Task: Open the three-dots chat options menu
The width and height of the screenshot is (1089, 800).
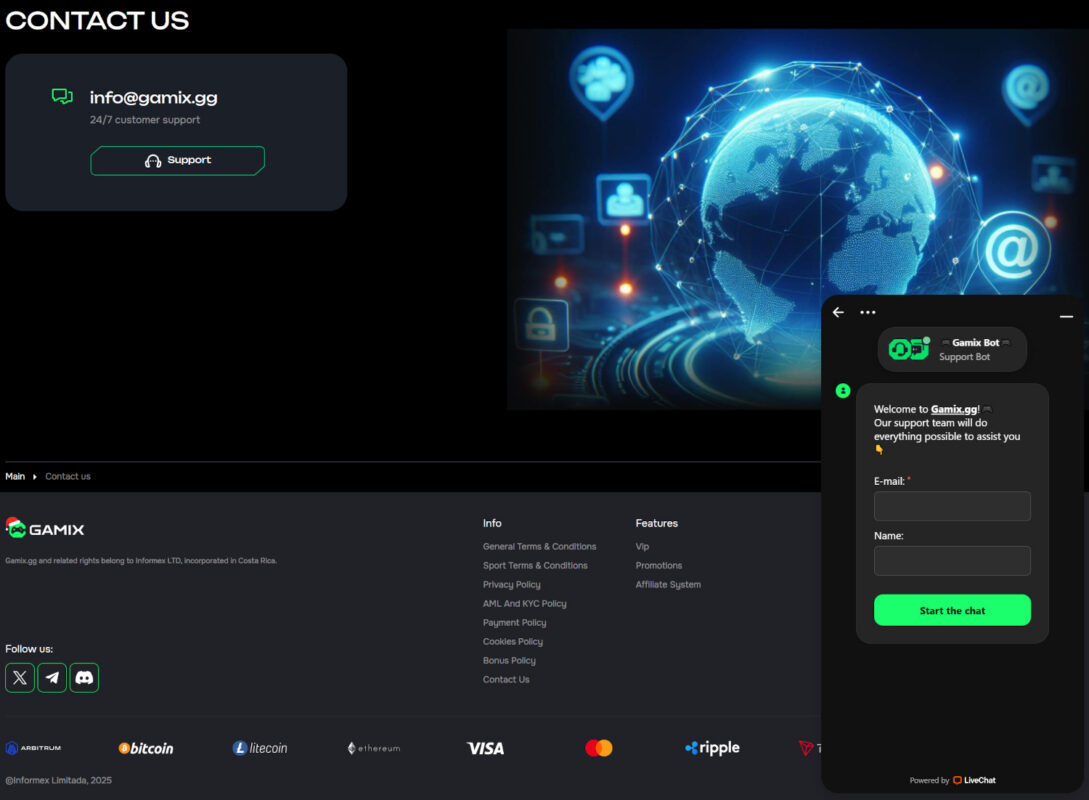Action: tap(868, 312)
